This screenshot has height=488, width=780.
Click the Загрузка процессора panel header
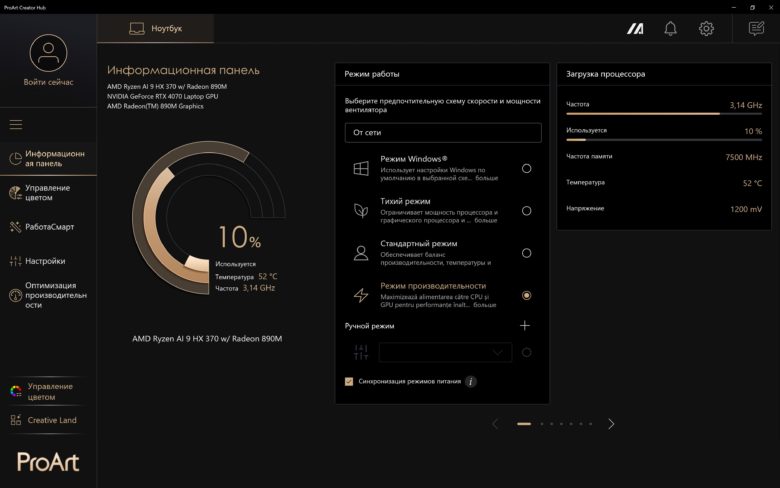664,74
